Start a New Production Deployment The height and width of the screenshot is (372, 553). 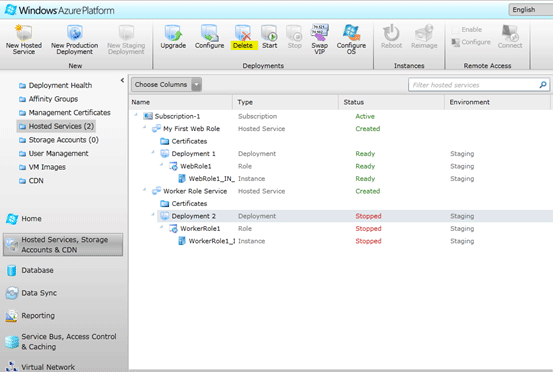coord(74,39)
